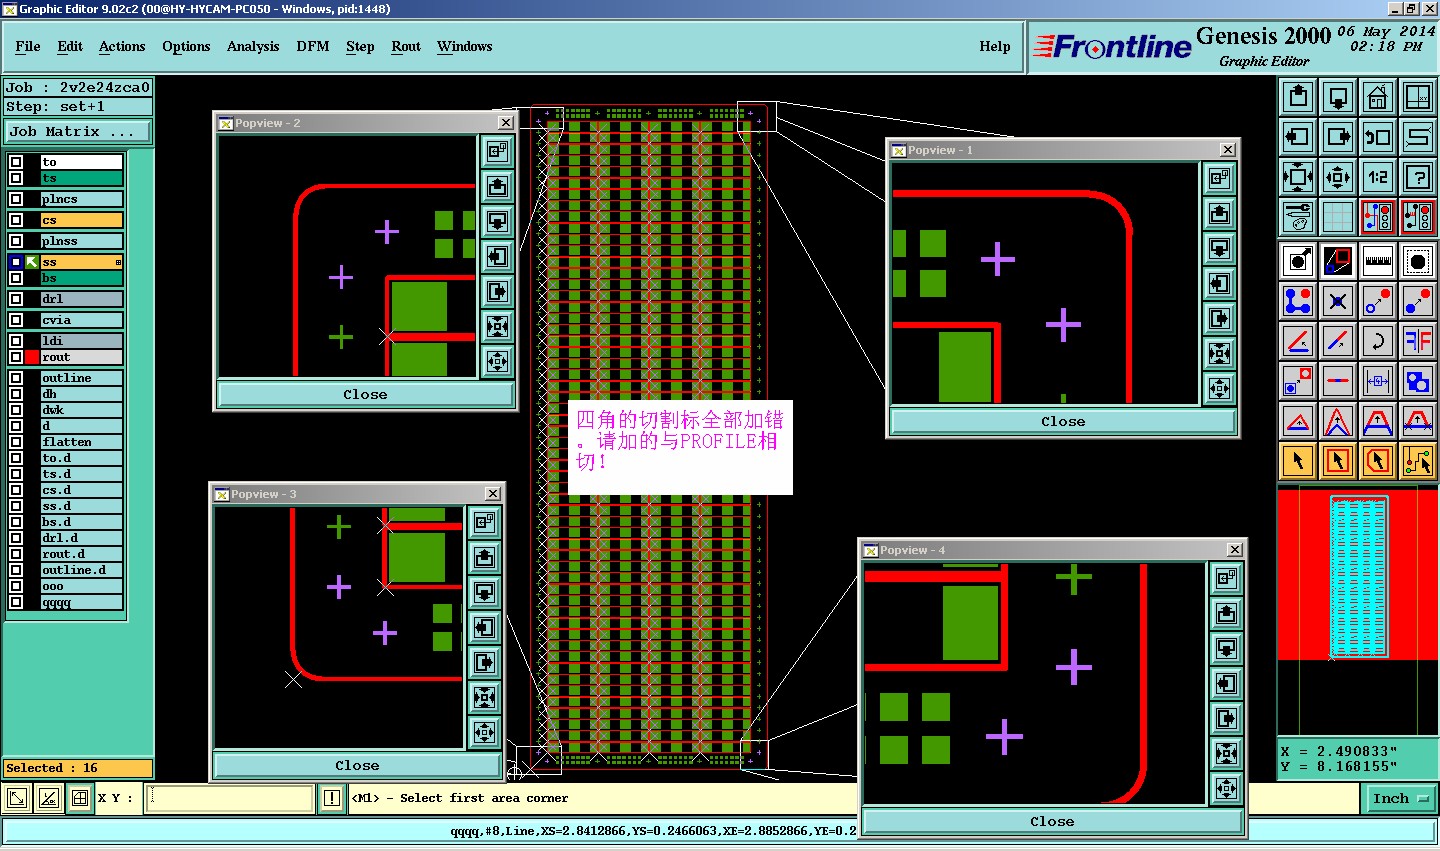Click the pan up view icon

coord(1298,97)
